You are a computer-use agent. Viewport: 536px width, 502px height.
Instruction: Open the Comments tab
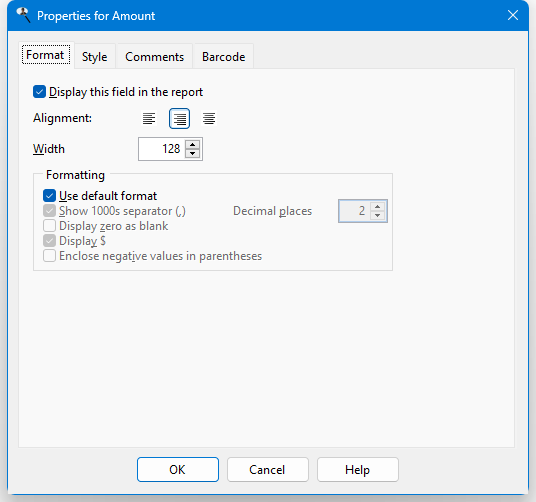tap(155, 57)
